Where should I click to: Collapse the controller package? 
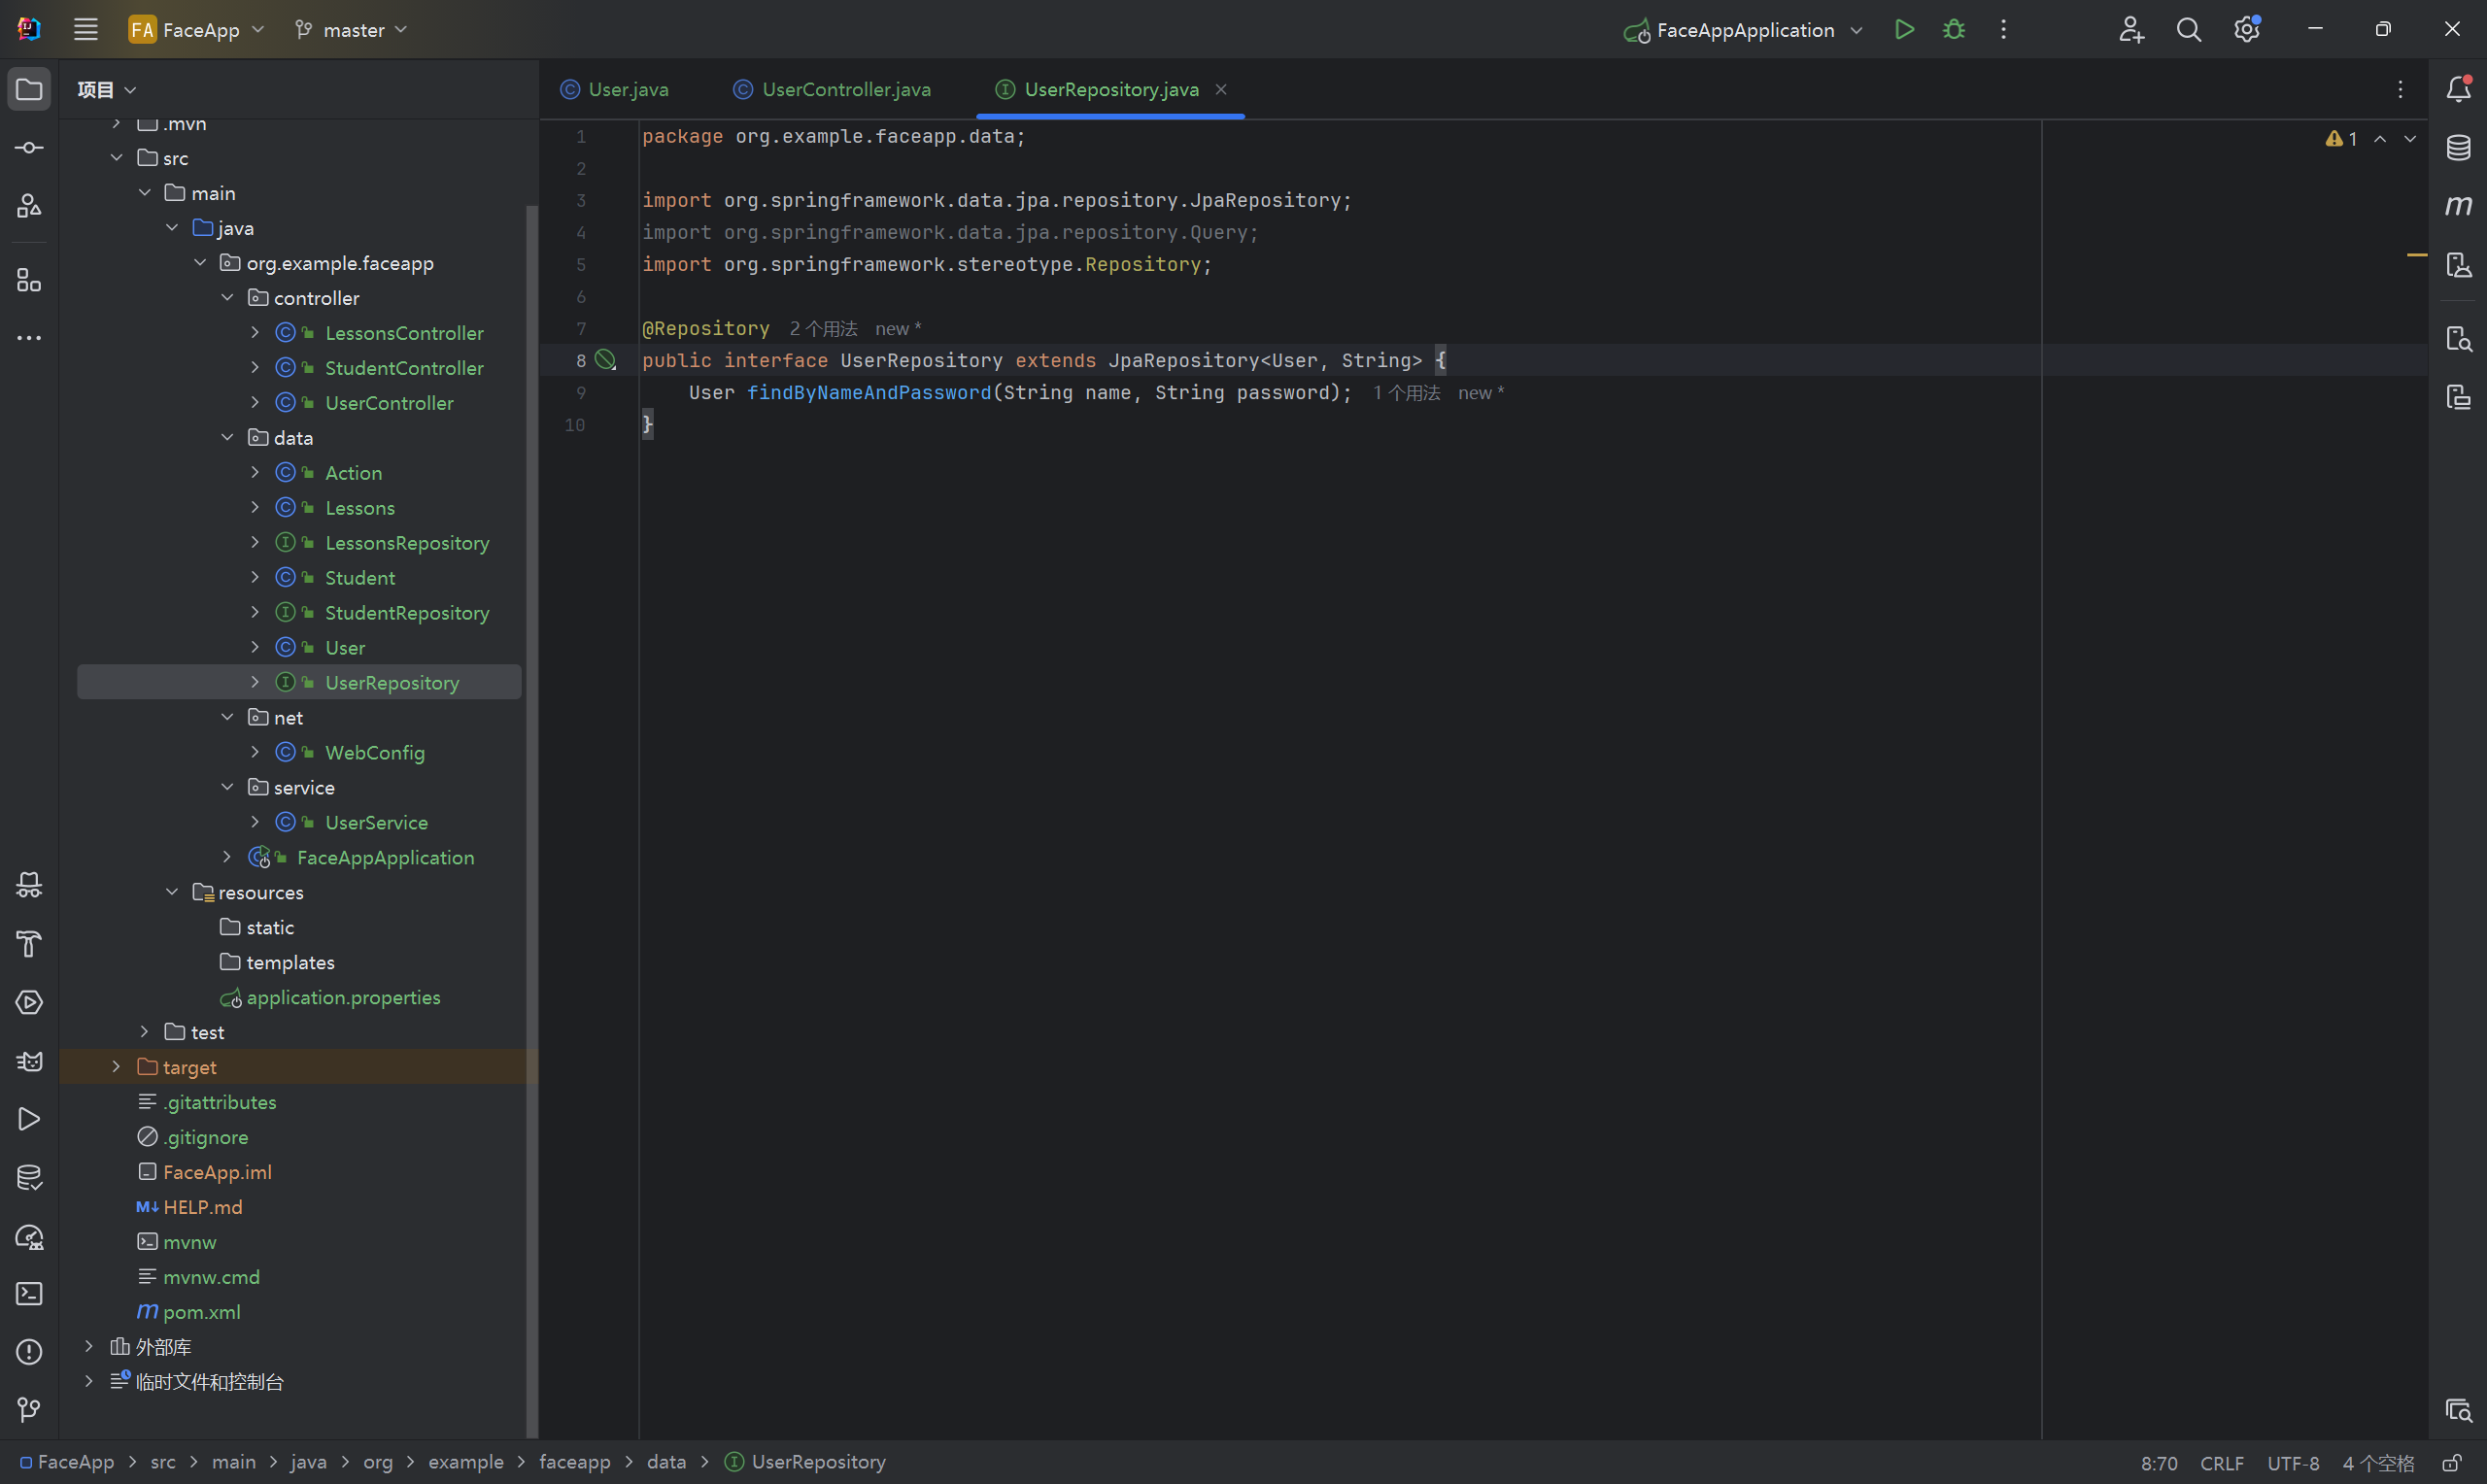pos(227,298)
